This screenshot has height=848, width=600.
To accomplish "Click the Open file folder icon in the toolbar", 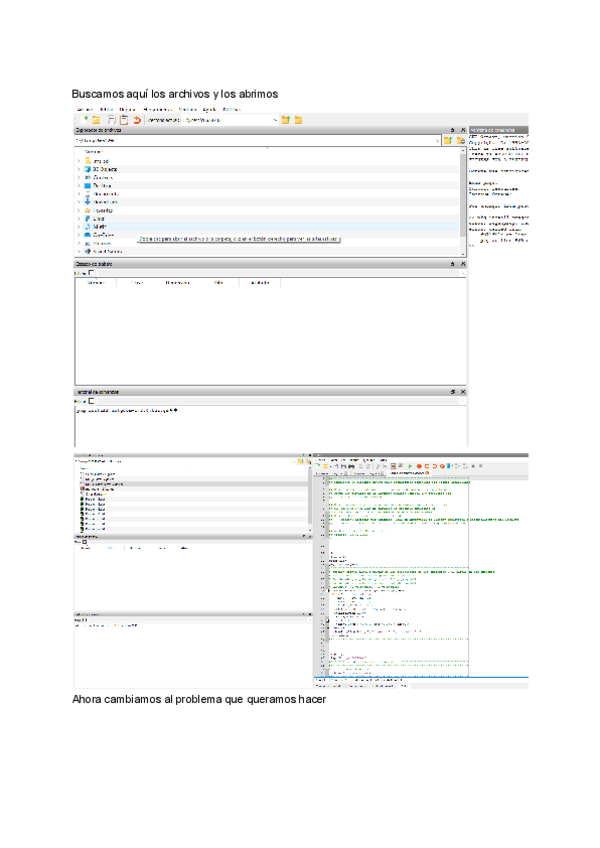I will [96, 120].
